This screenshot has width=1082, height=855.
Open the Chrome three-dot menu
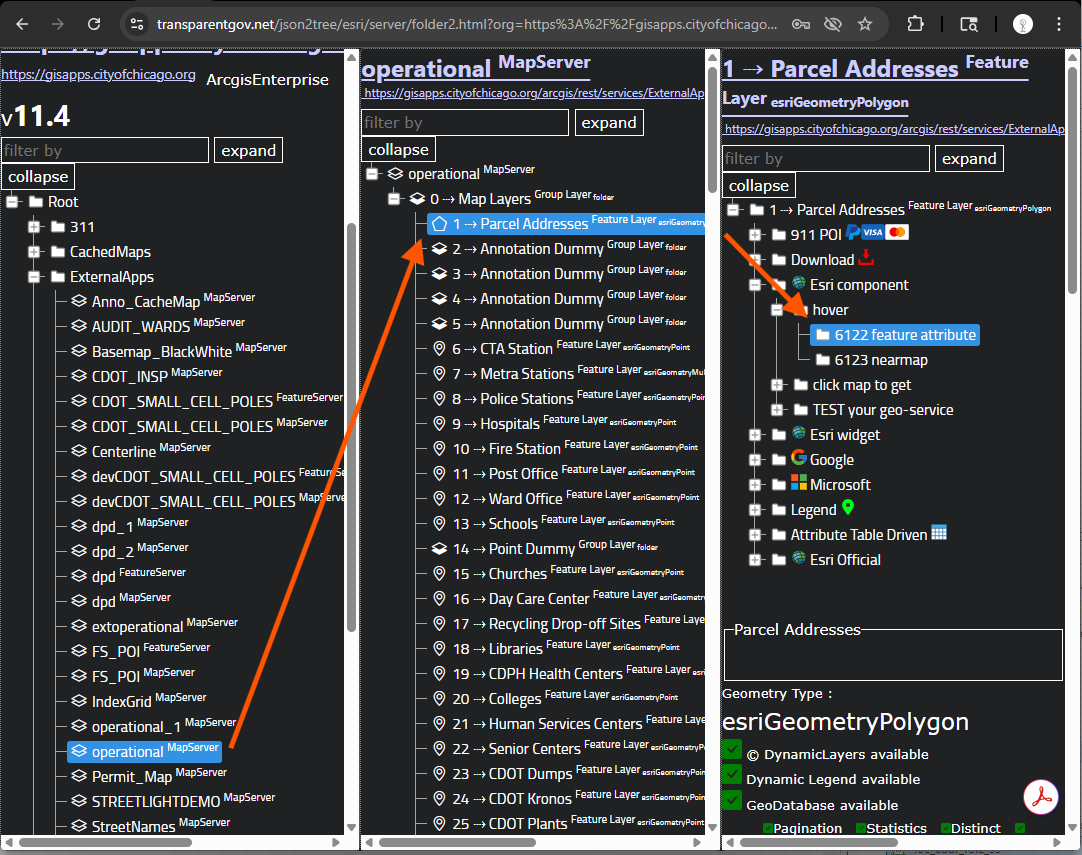point(1059,24)
